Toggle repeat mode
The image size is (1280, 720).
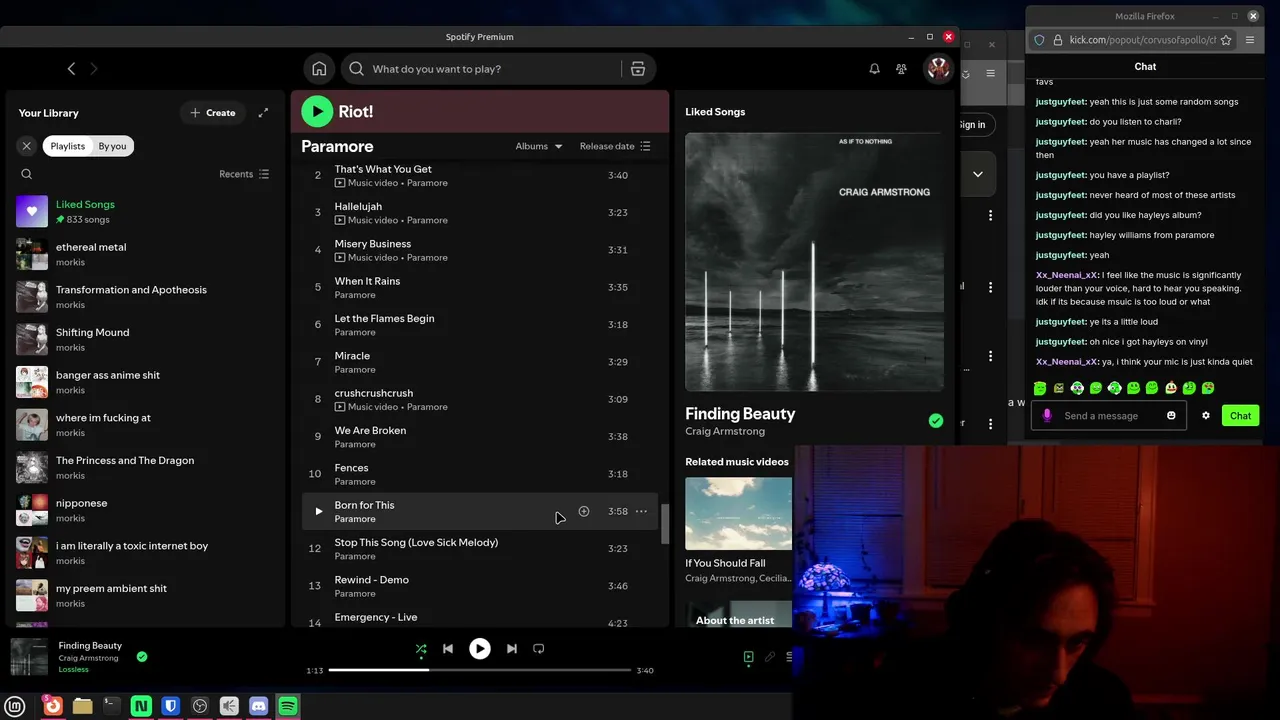(x=539, y=649)
